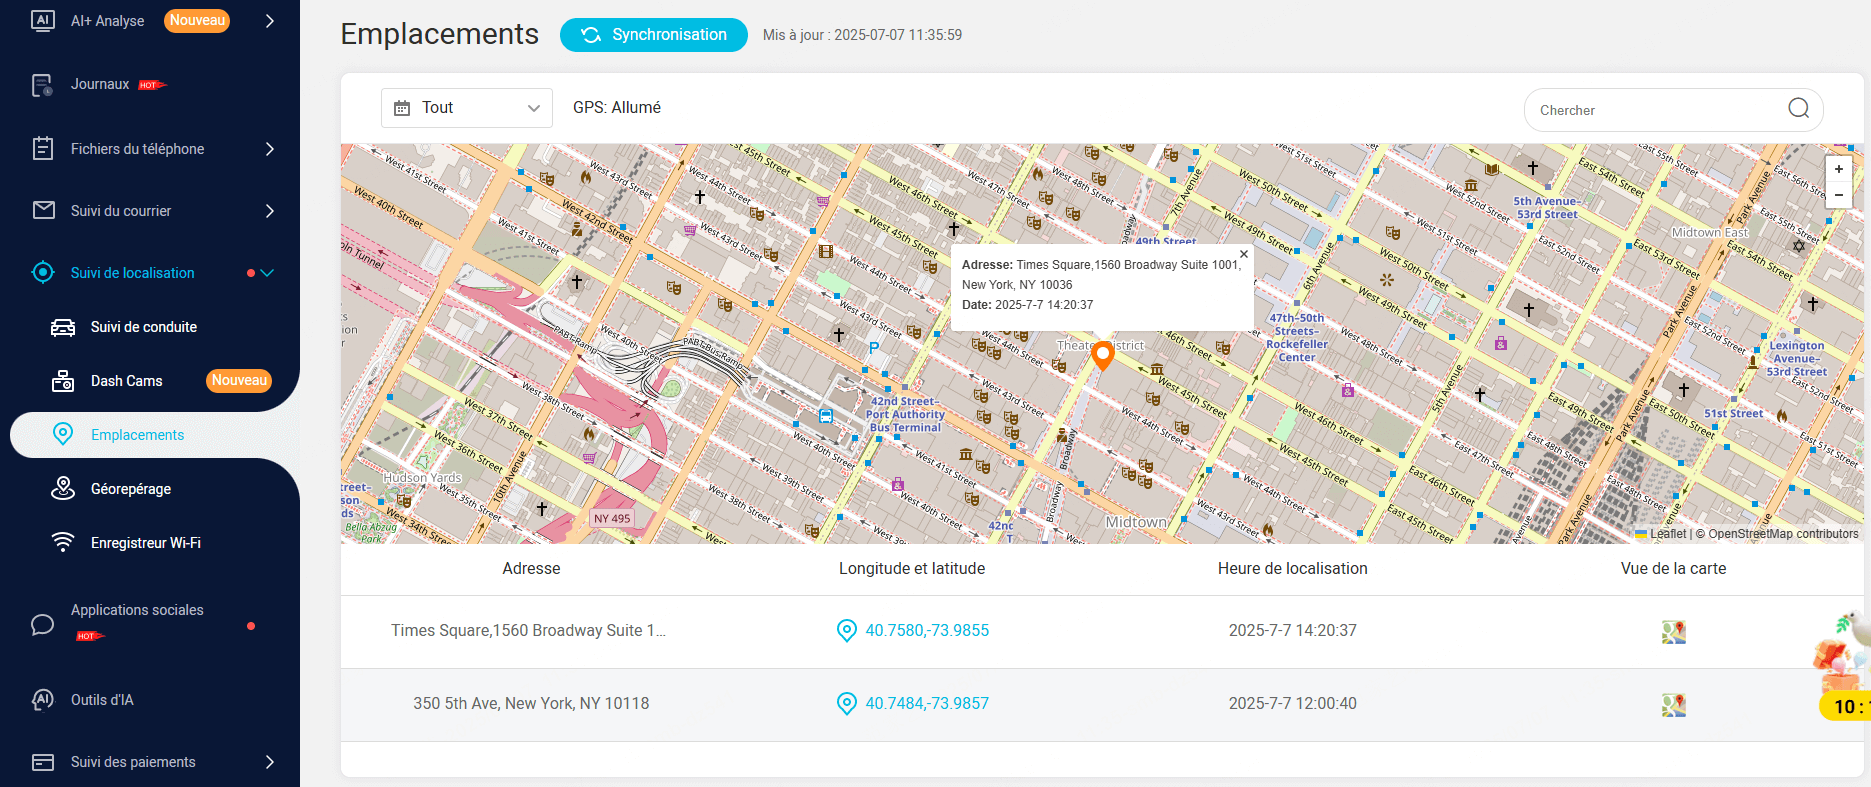The image size is (1871, 787).
Task: Click the calendar icon in Tout filter
Action: click(x=402, y=108)
